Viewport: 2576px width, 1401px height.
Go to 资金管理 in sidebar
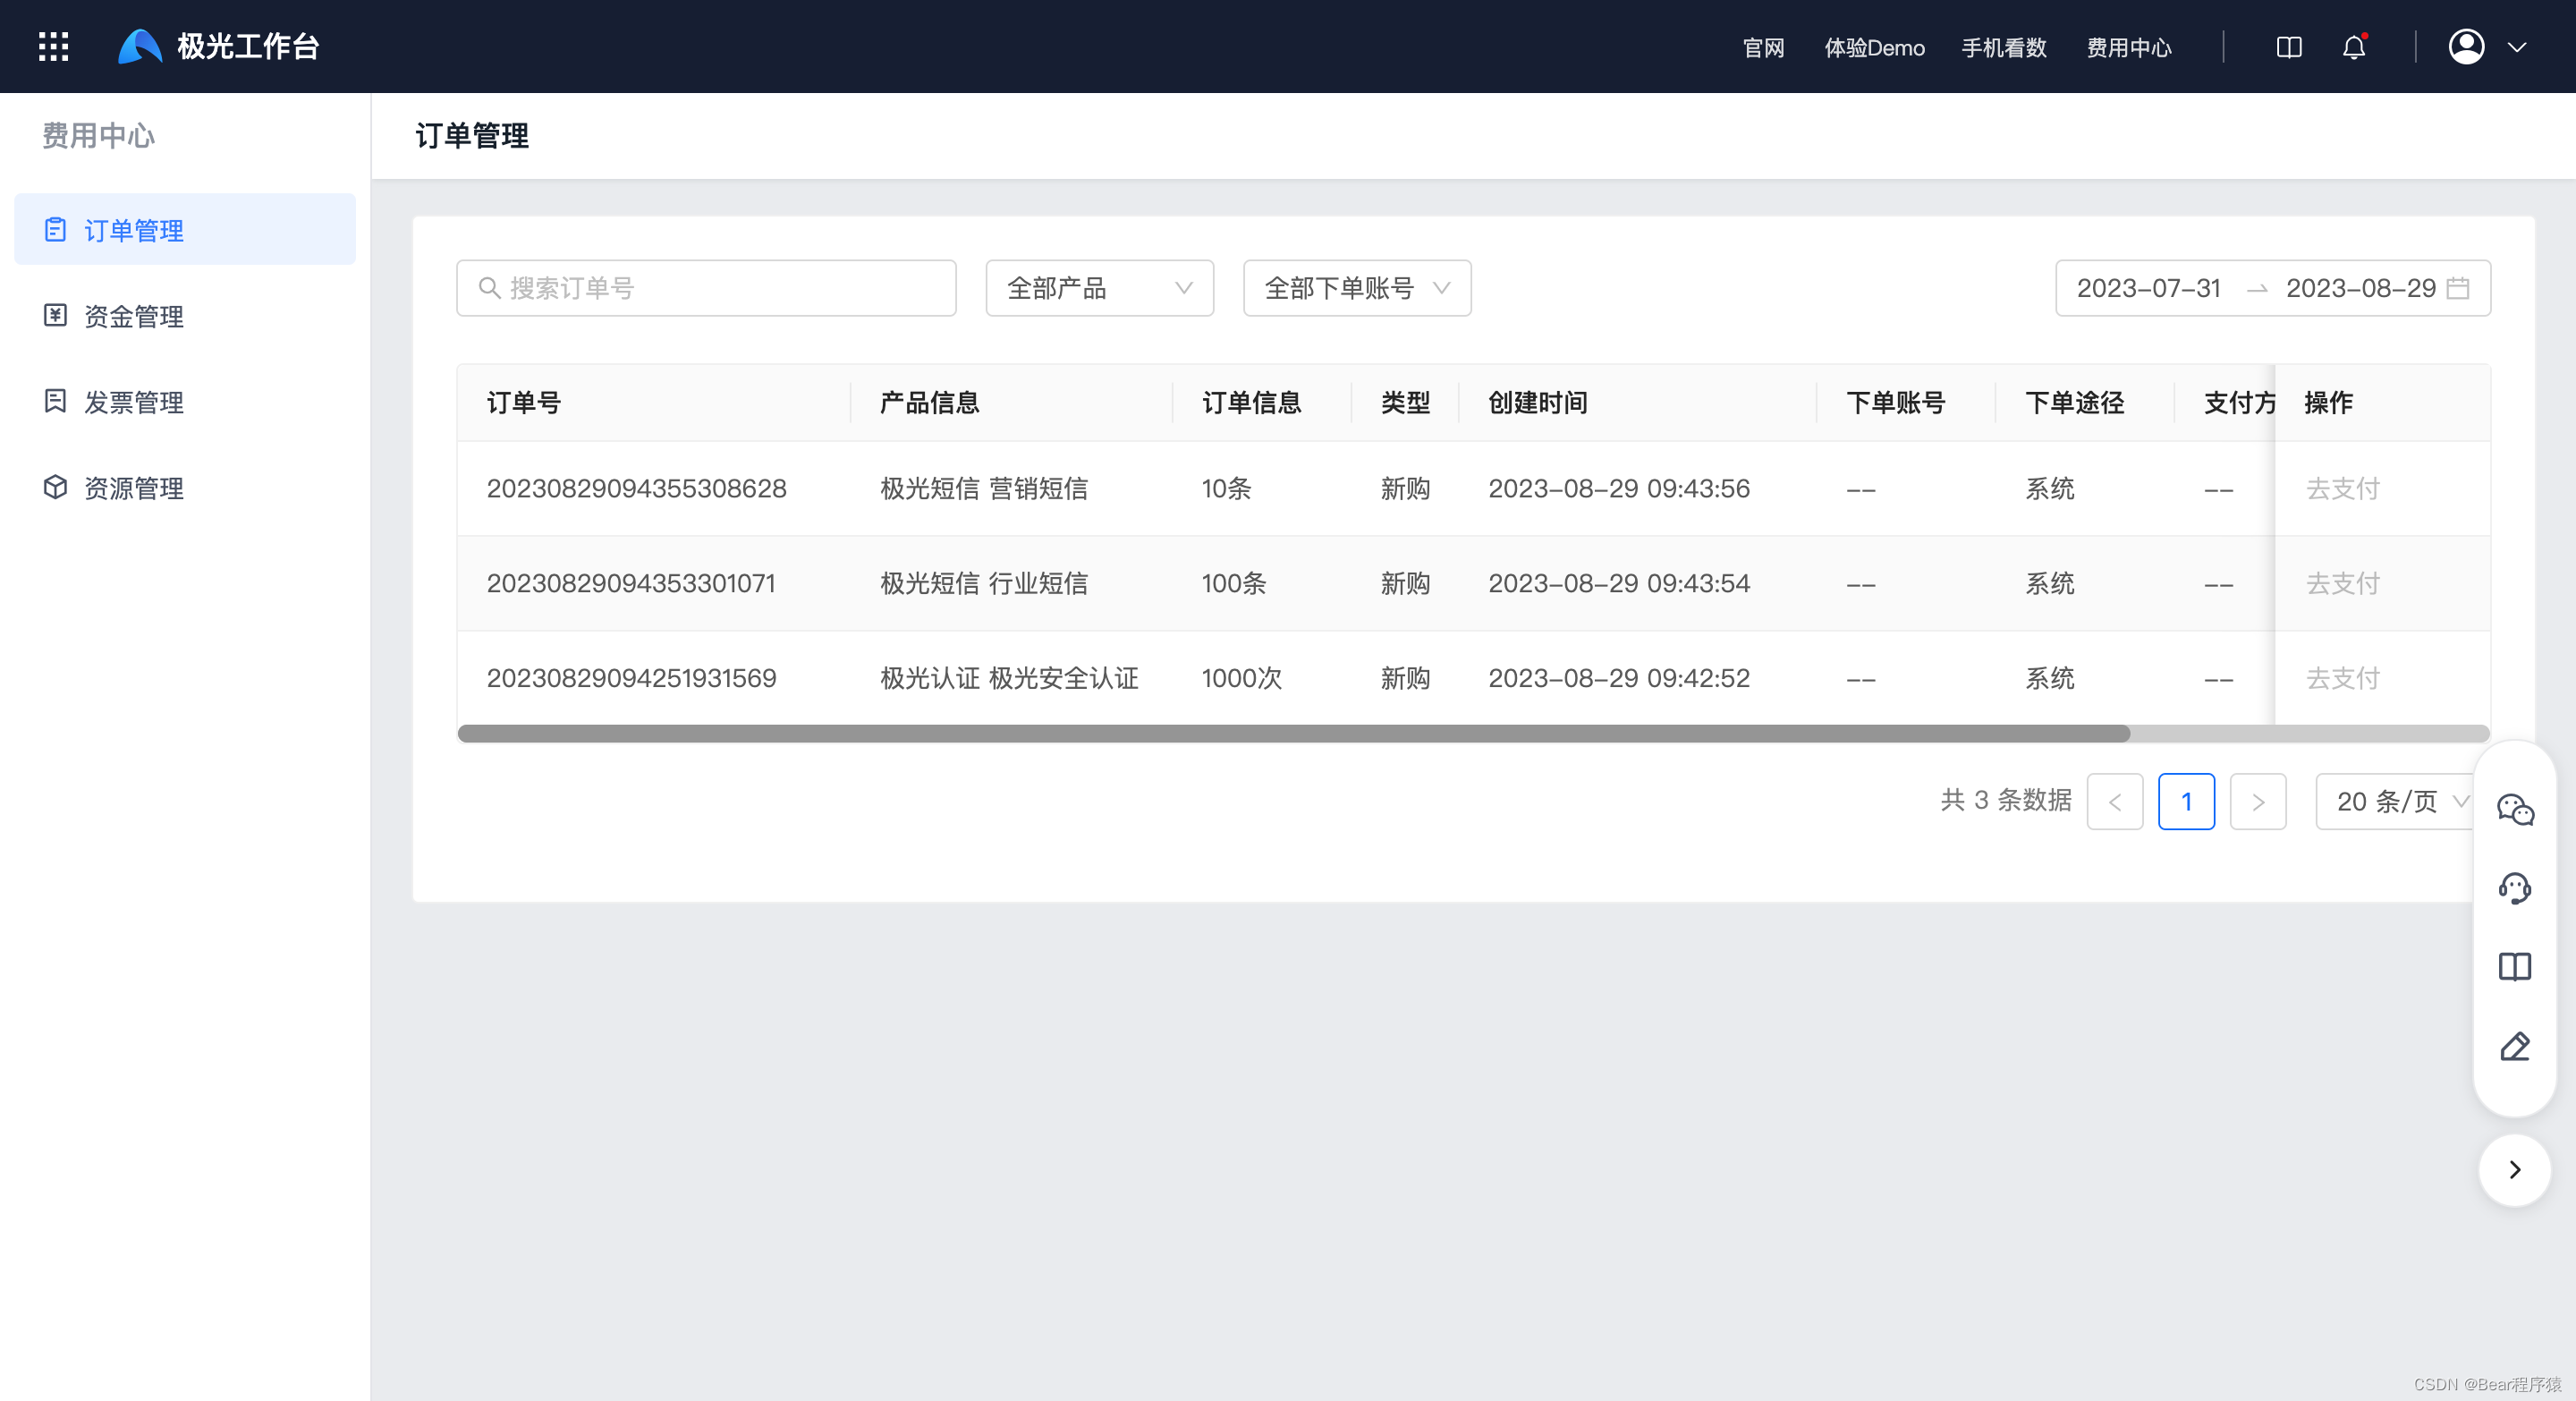pyautogui.click(x=133, y=316)
